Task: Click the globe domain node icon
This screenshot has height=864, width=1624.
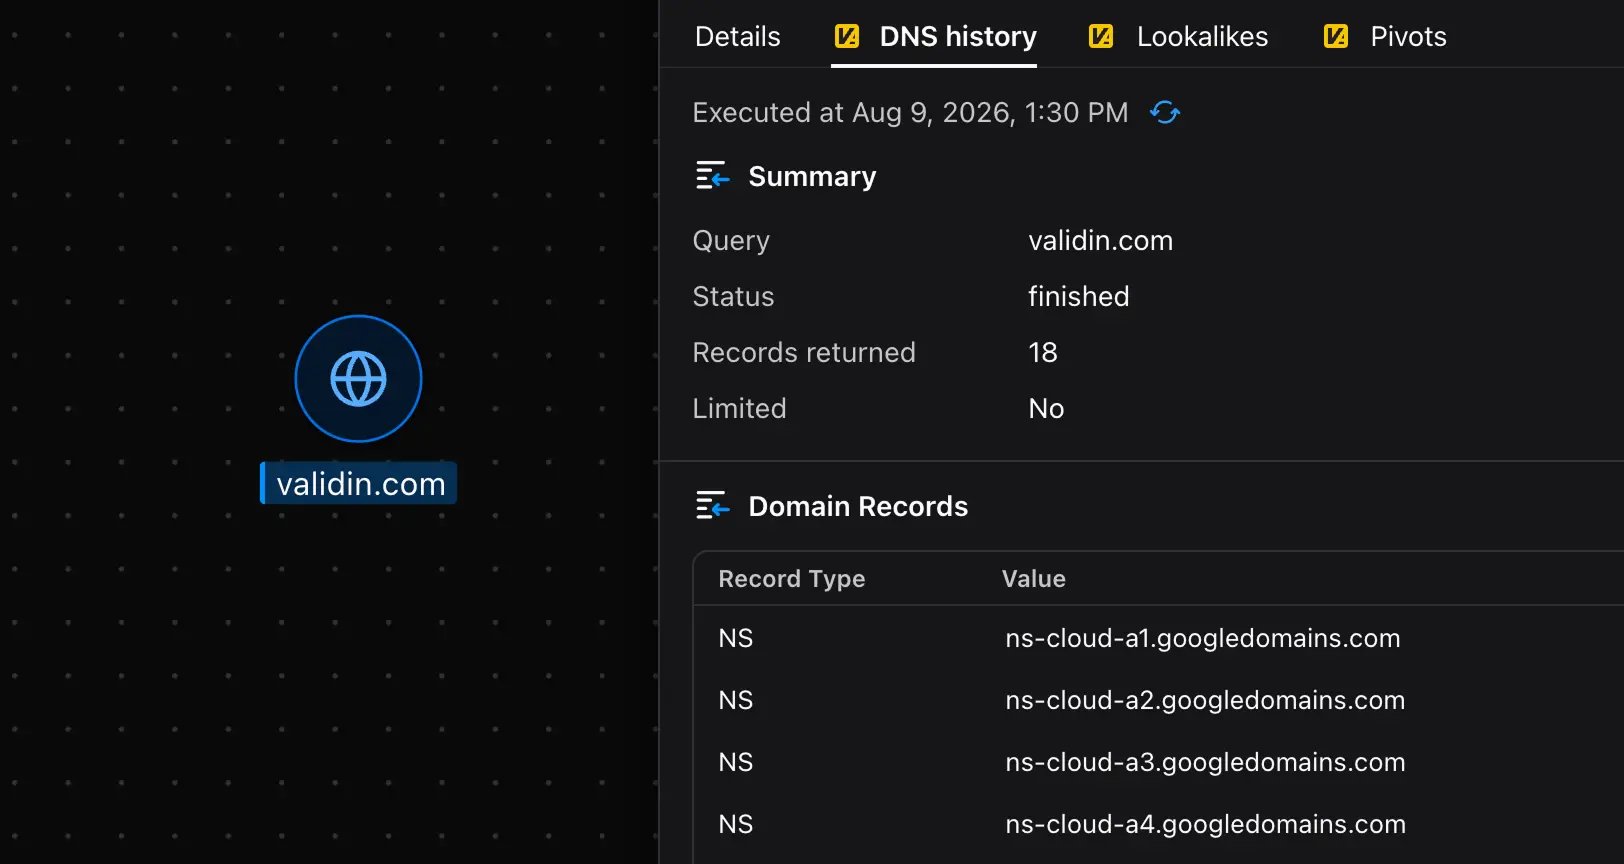Action: pos(358,379)
